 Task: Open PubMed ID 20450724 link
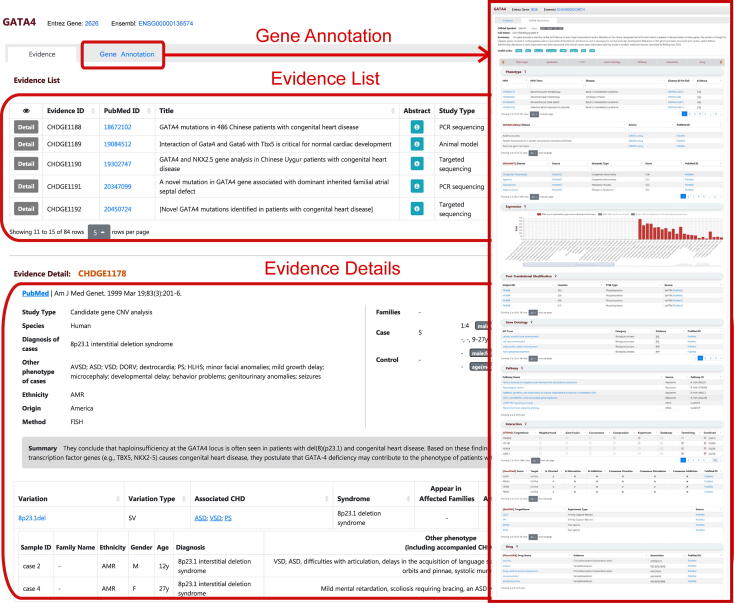point(117,209)
